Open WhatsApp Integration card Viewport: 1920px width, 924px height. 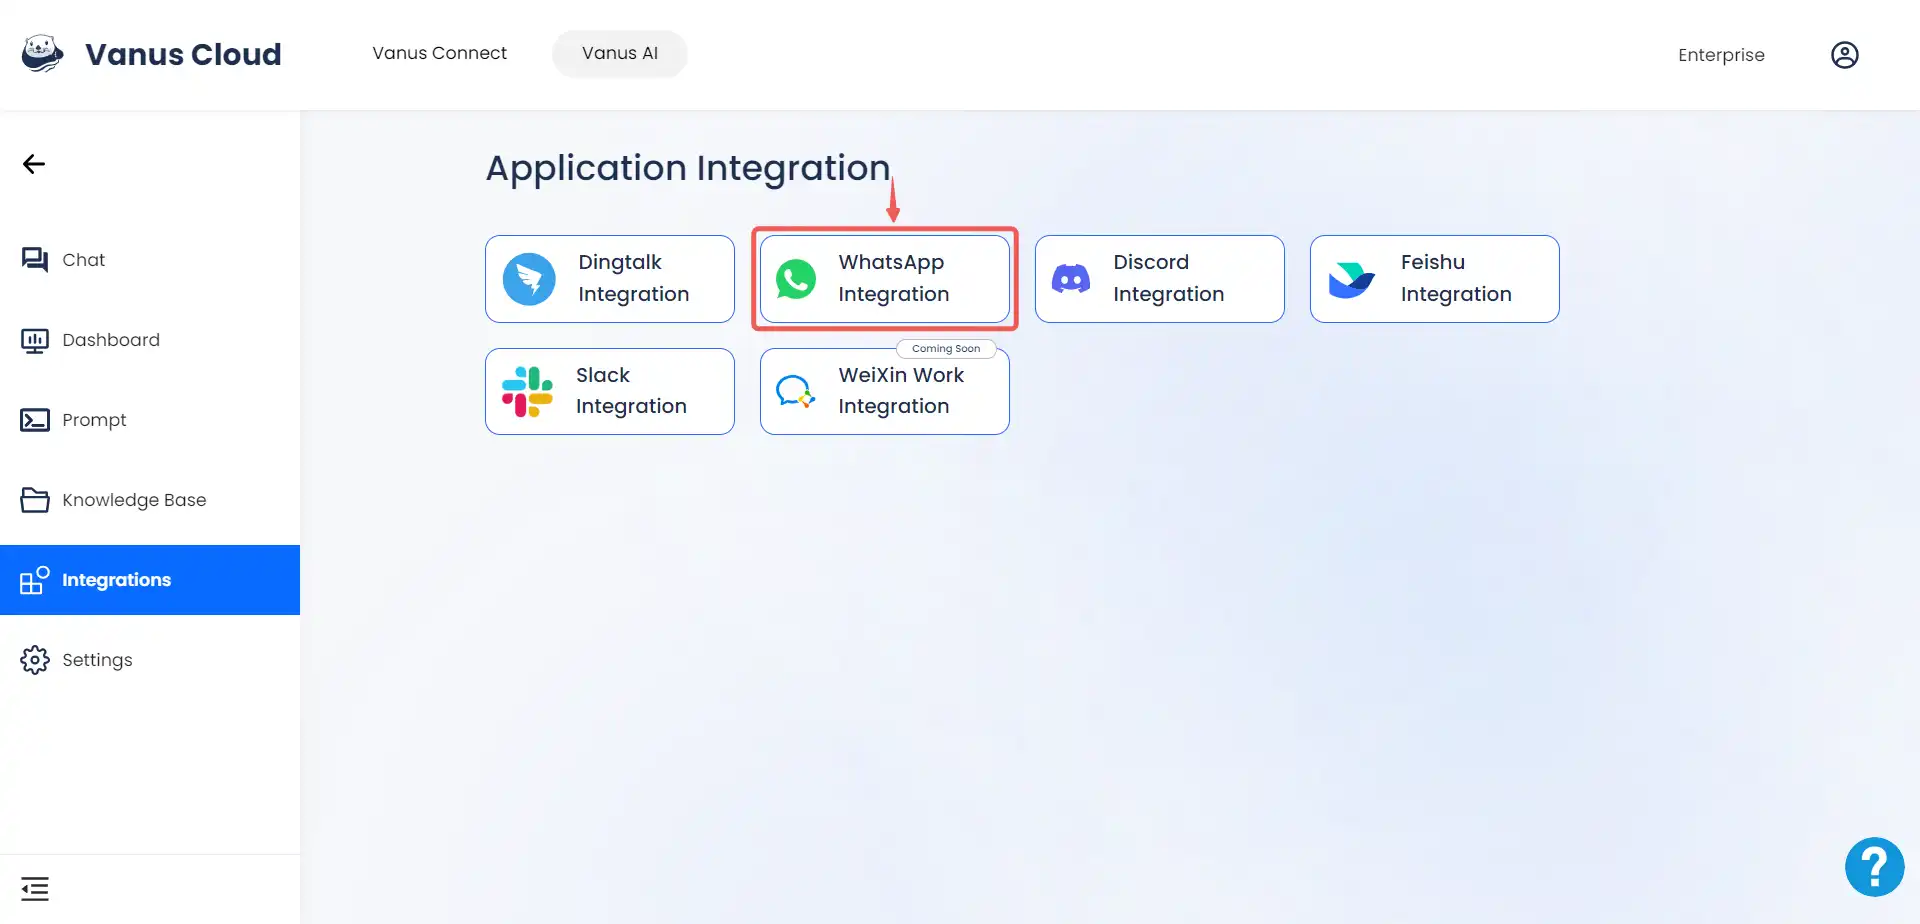tap(885, 279)
